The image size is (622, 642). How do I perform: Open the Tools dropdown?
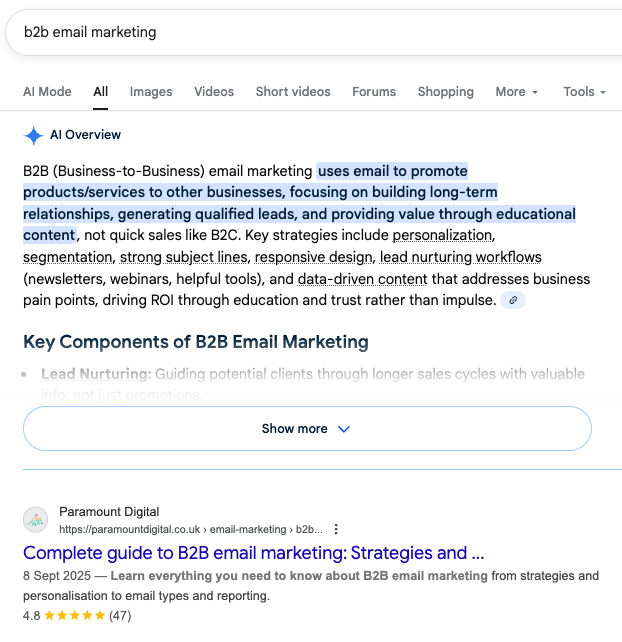584,91
